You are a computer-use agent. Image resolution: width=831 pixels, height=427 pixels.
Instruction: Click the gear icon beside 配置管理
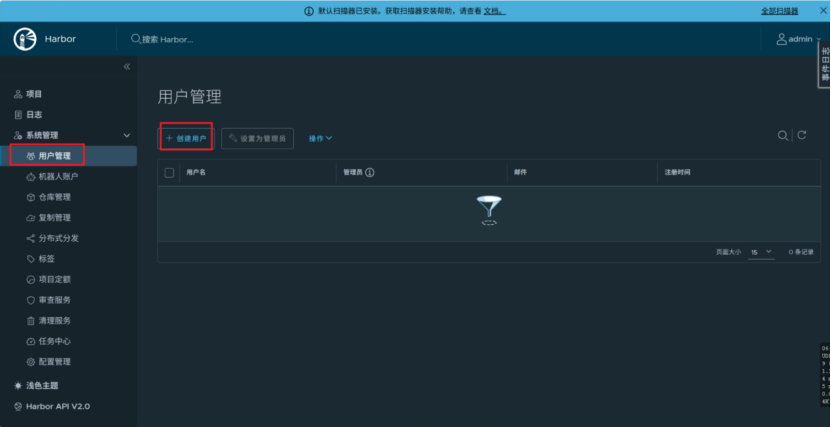click(31, 362)
